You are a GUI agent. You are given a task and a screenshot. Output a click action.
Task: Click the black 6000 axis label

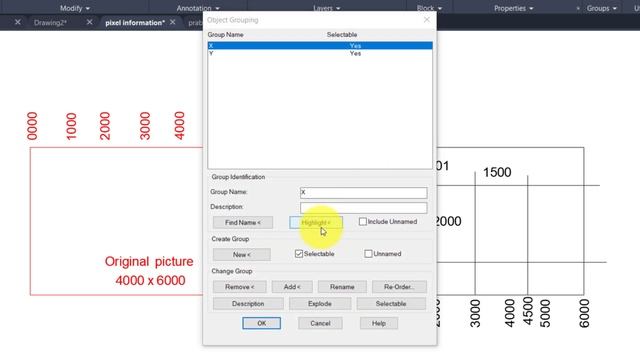tap(584, 313)
